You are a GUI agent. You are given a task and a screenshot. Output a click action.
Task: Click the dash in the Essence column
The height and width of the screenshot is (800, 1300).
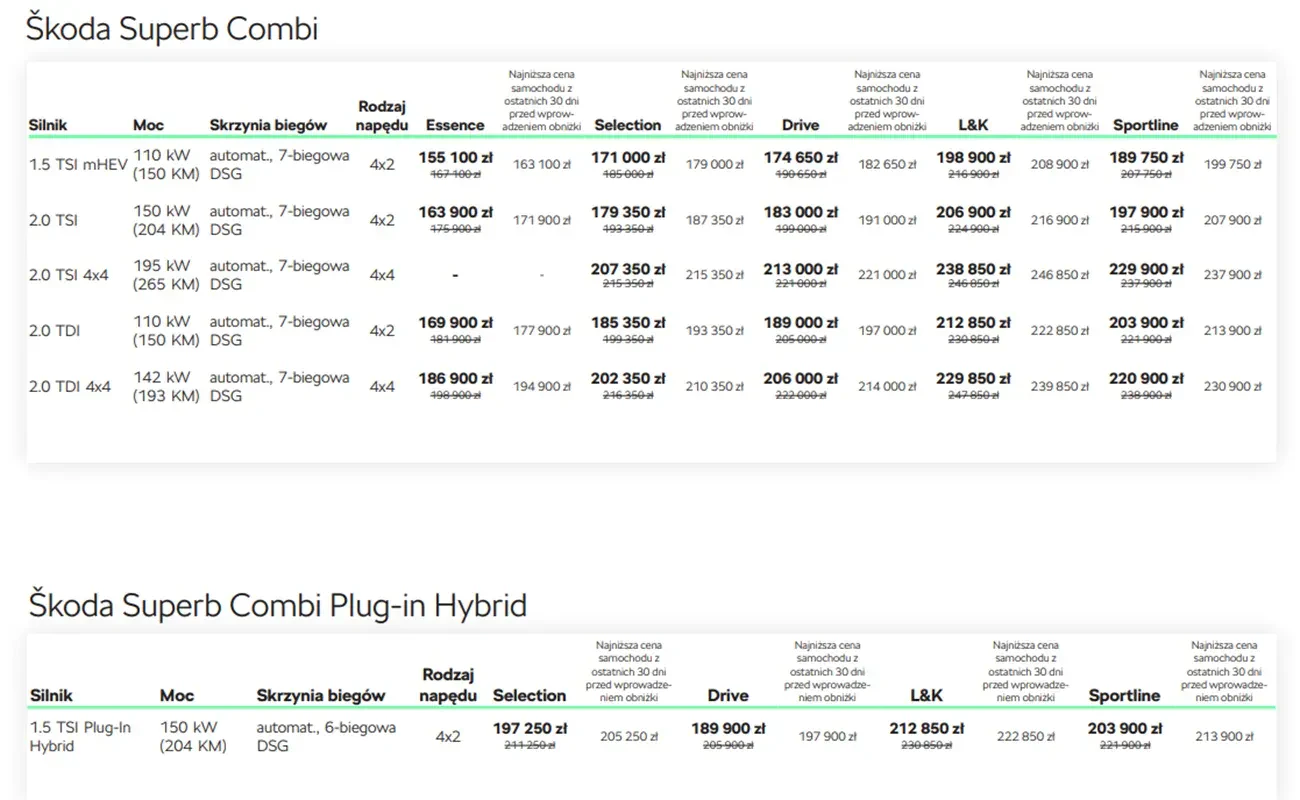click(455, 274)
